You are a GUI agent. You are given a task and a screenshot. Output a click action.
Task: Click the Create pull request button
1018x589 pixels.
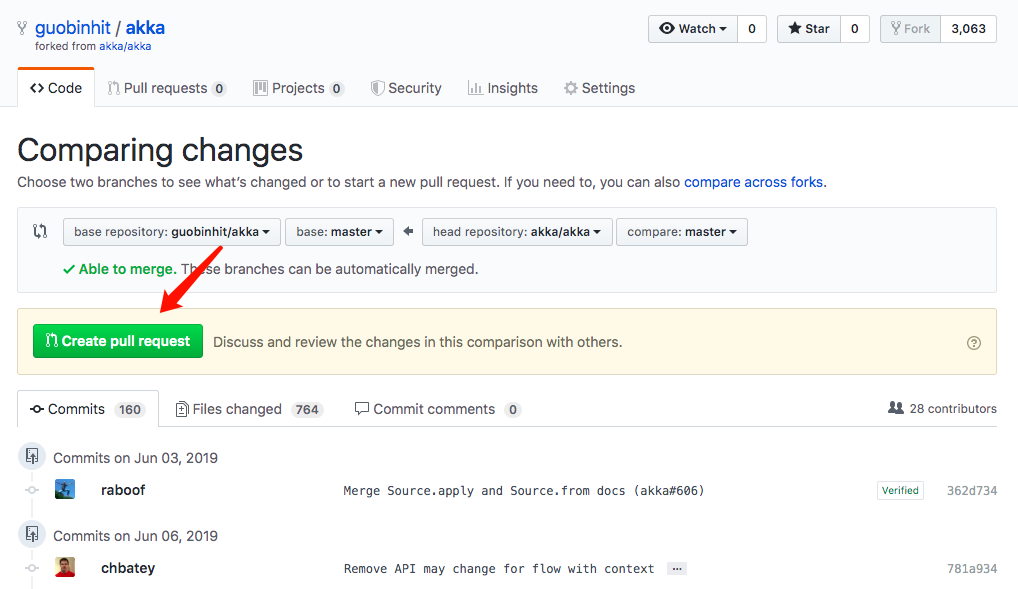pos(117,340)
